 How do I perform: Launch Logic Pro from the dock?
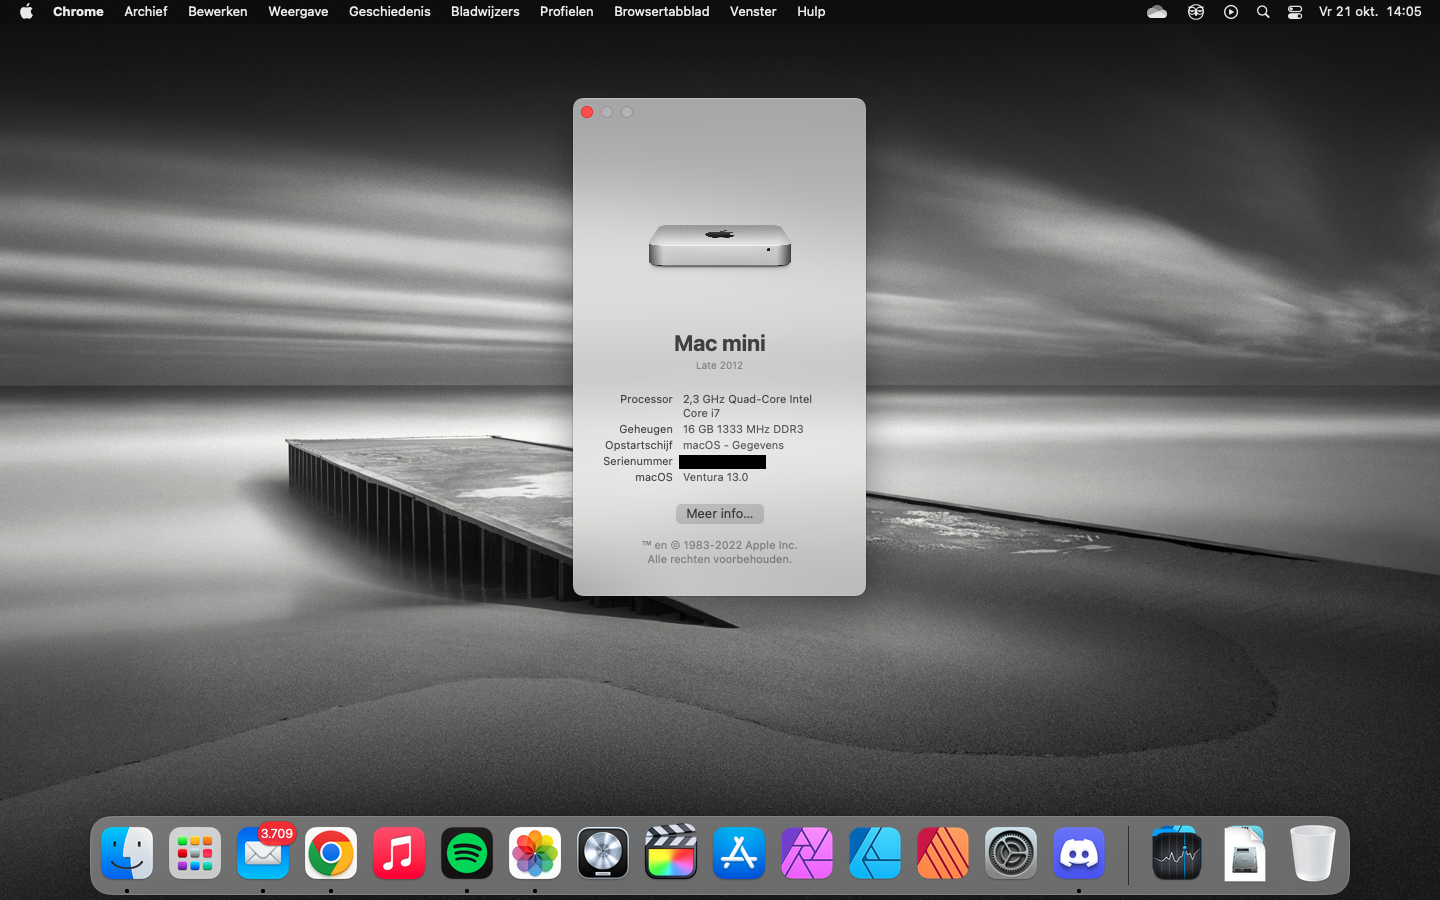(x=603, y=853)
